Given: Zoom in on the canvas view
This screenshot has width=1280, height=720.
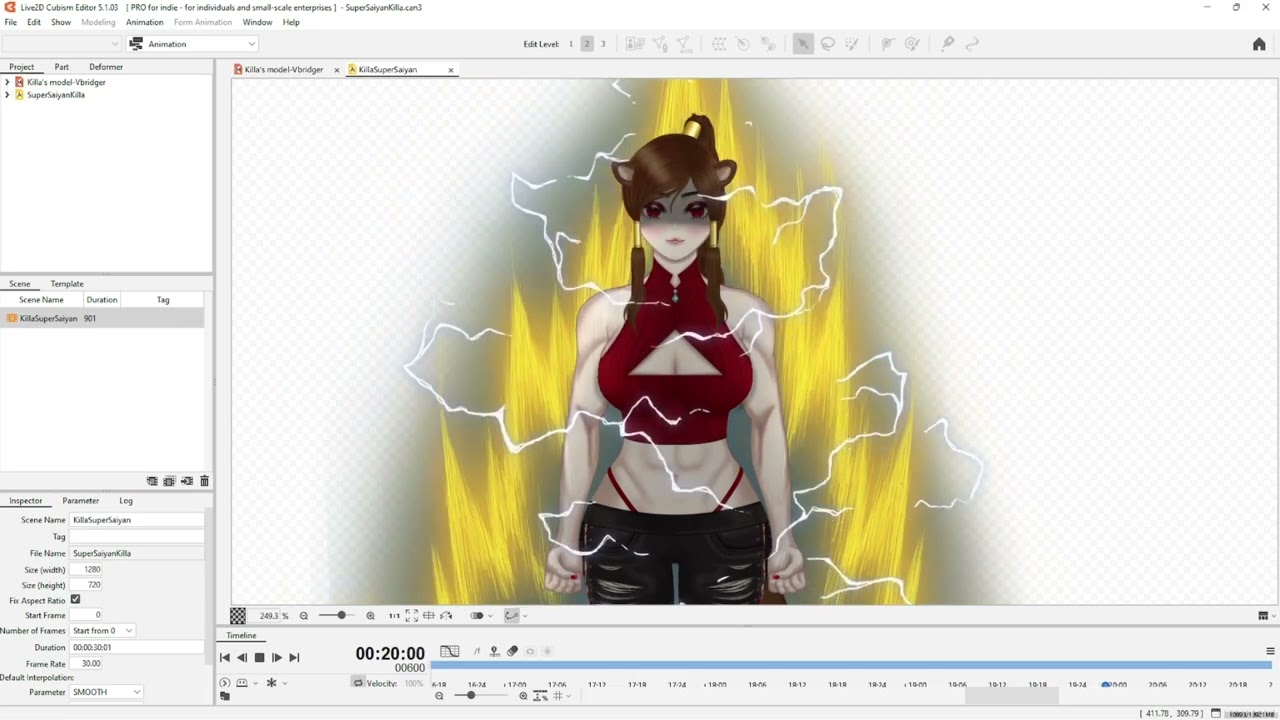Looking at the screenshot, I should tap(370, 616).
